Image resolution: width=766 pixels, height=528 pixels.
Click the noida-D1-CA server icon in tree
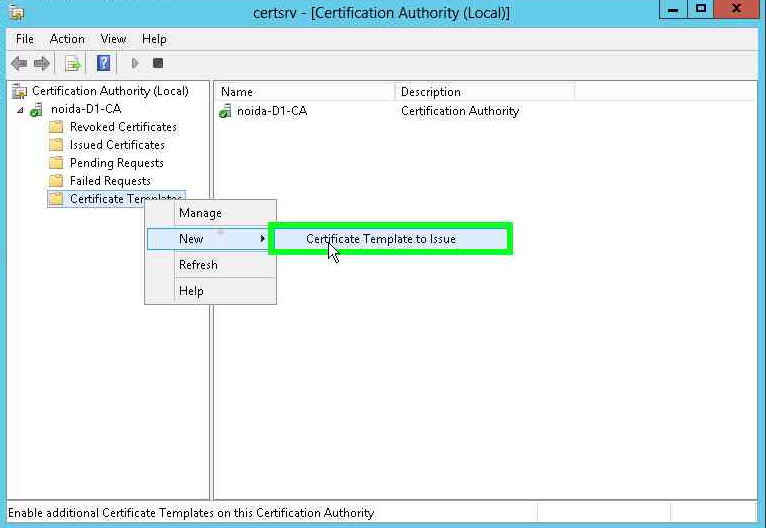point(36,110)
